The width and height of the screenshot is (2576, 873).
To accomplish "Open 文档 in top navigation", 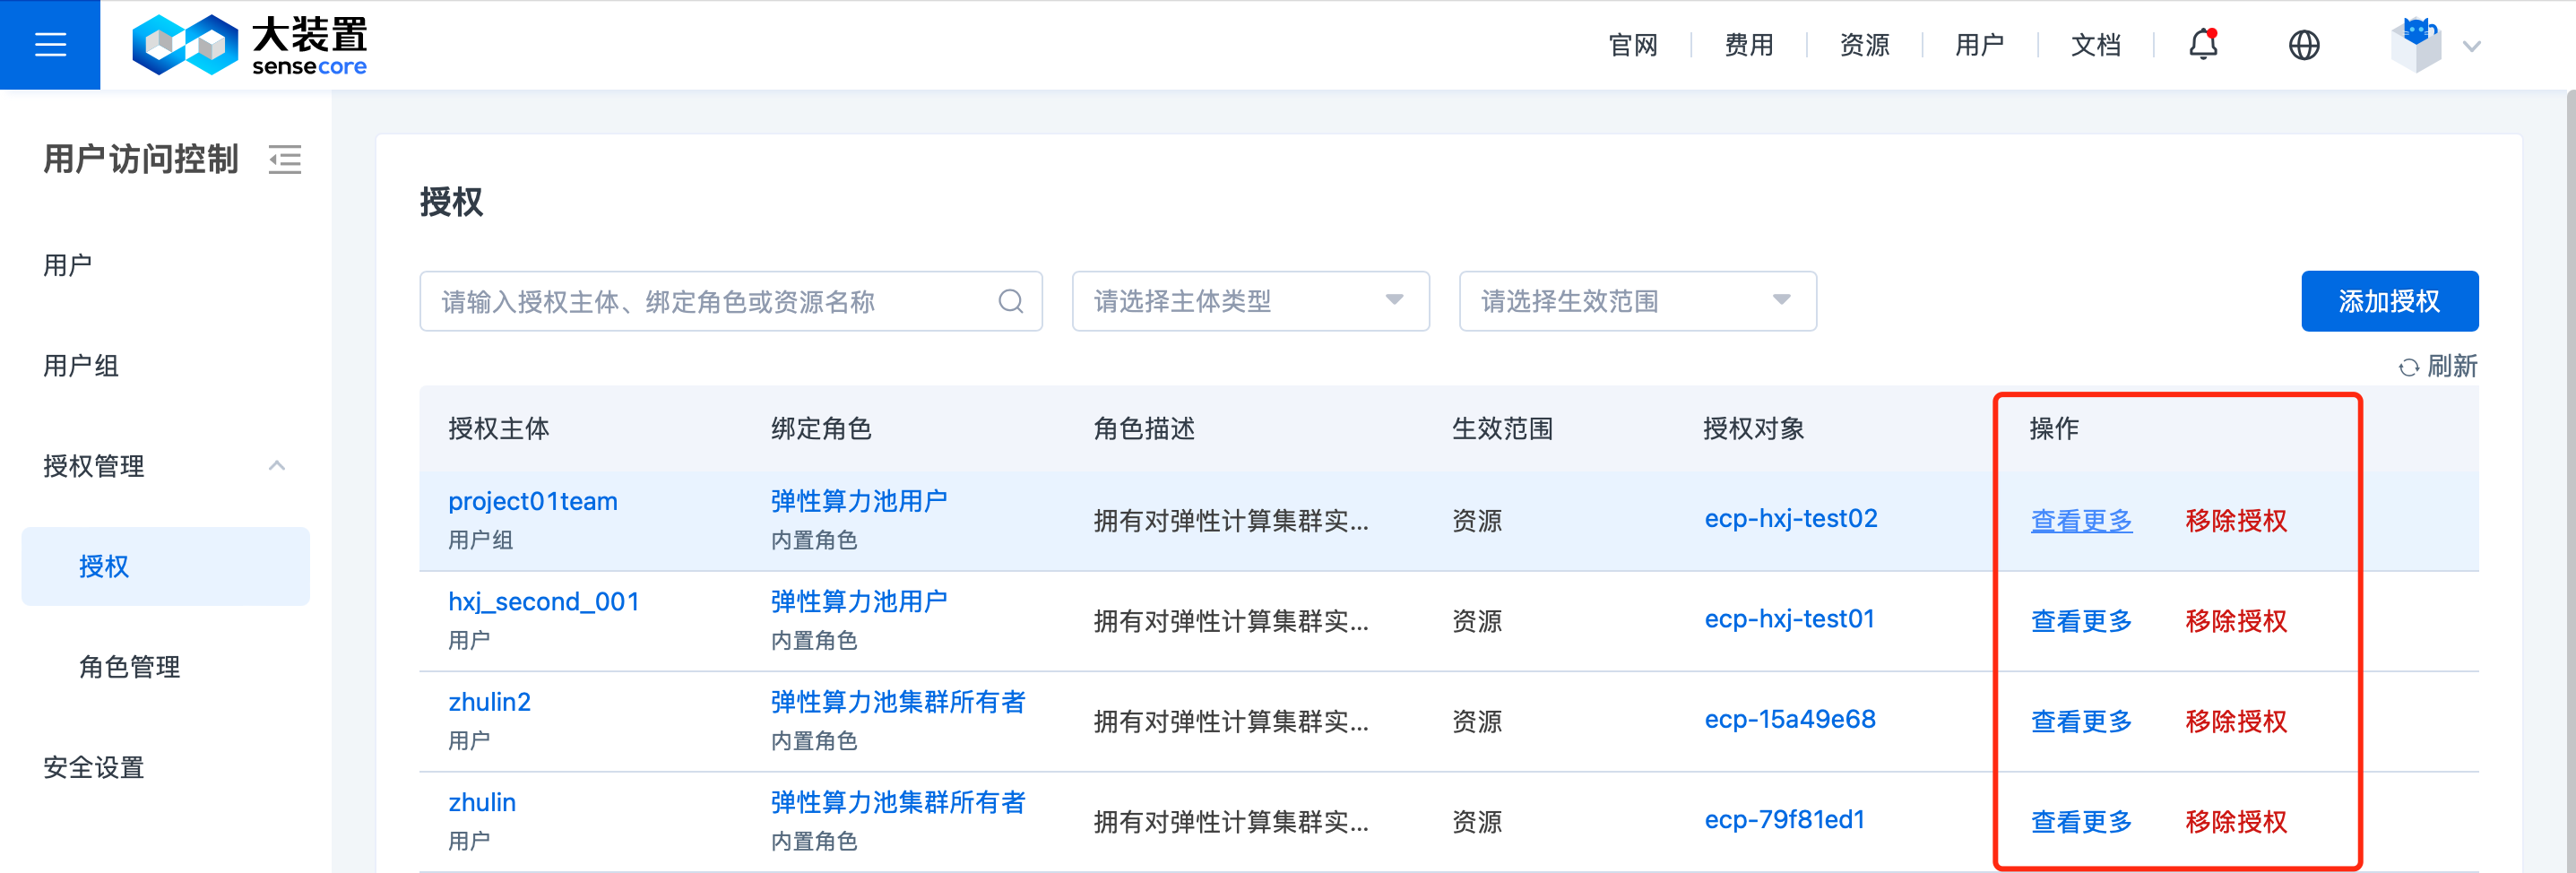I will point(2096,45).
